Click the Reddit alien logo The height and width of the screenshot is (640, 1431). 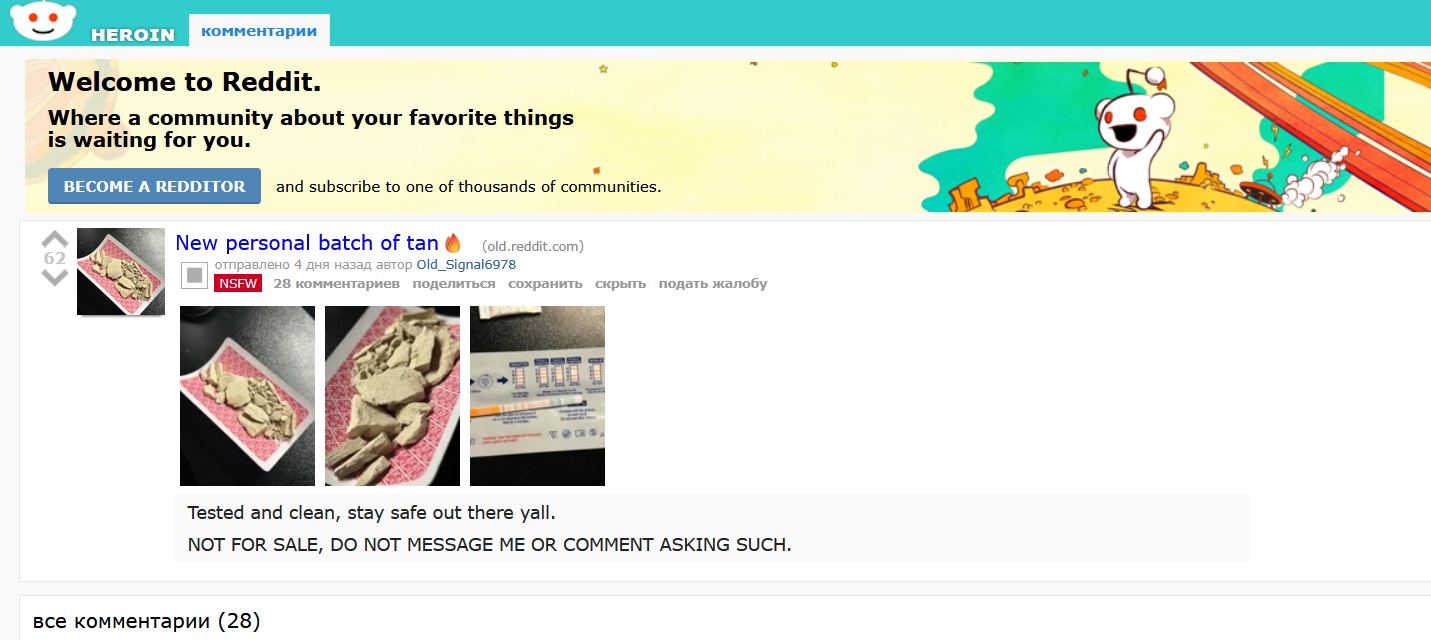43,21
